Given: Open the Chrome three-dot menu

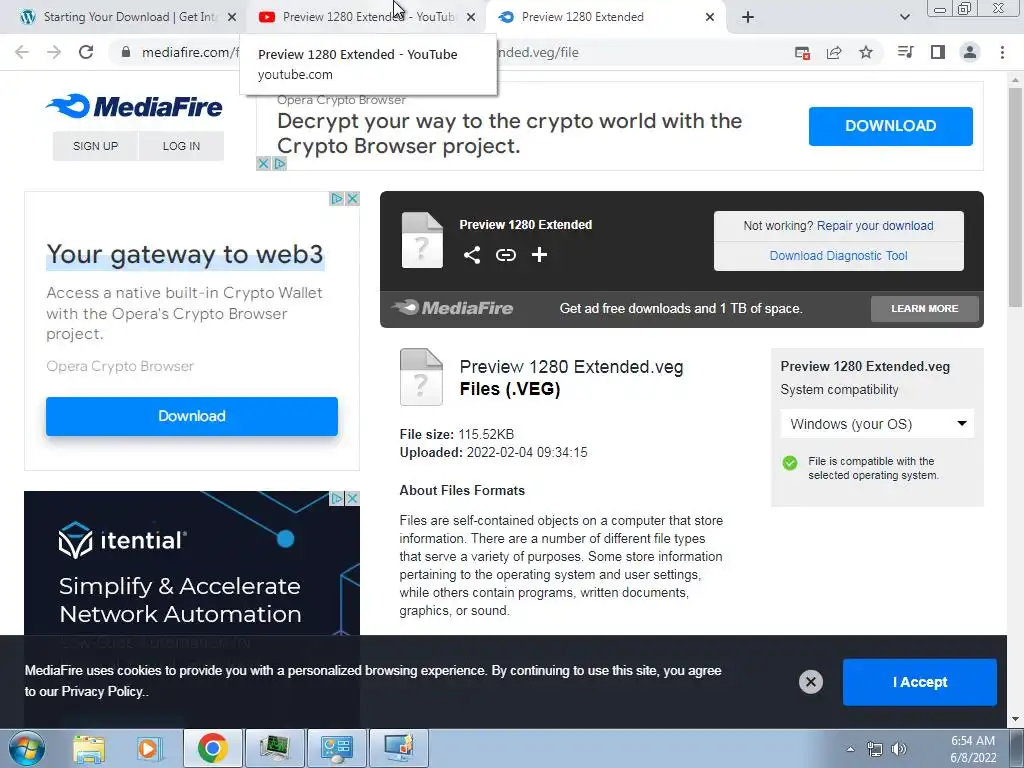Looking at the screenshot, I should pyautogui.click(x=1002, y=52).
